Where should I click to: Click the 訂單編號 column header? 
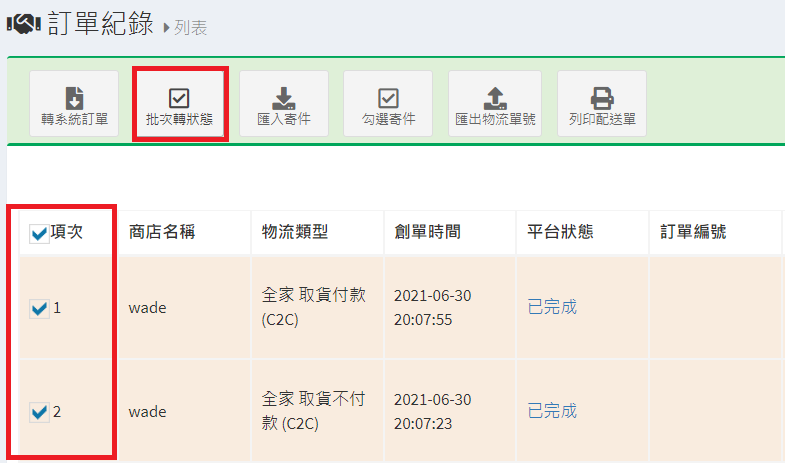(x=693, y=232)
